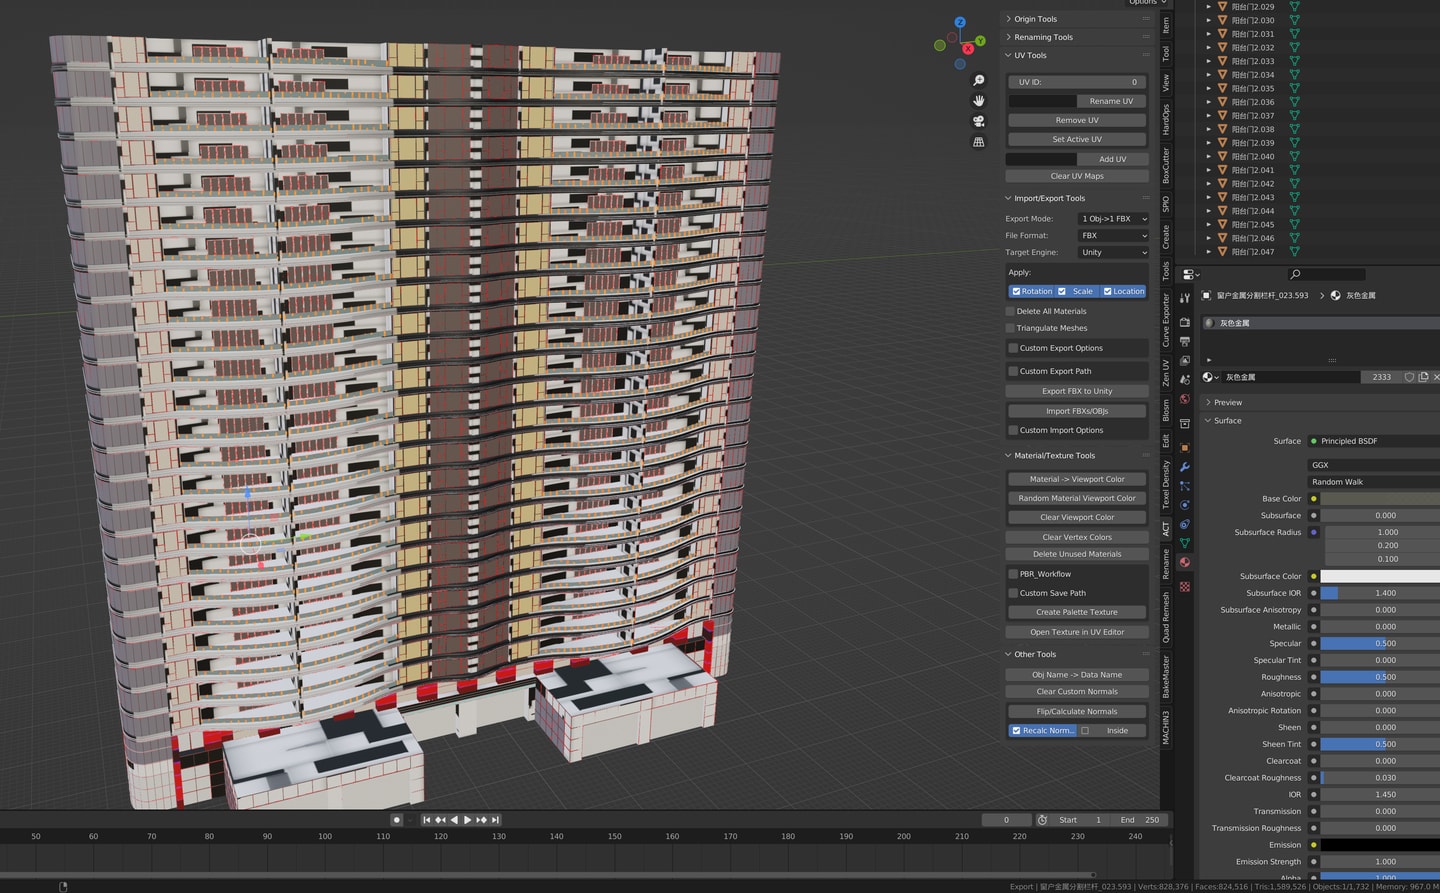This screenshot has height=893, width=1440.
Task: Enable Custom Export Options checkbox
Action: 1013,348
